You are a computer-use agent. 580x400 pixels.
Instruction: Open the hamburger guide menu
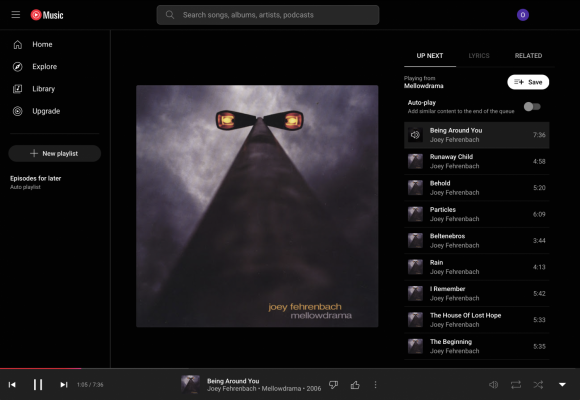16,15
